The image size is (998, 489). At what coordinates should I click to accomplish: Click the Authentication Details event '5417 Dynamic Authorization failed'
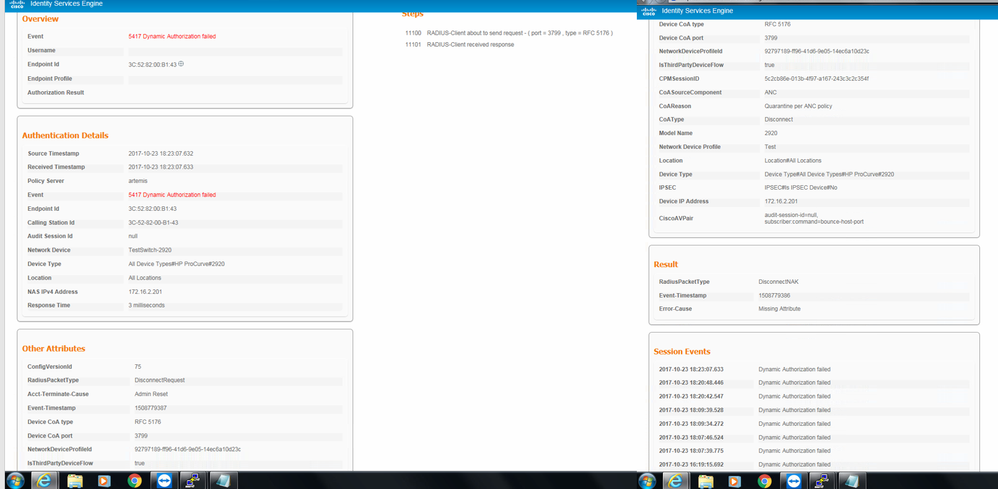pos(172,194)
